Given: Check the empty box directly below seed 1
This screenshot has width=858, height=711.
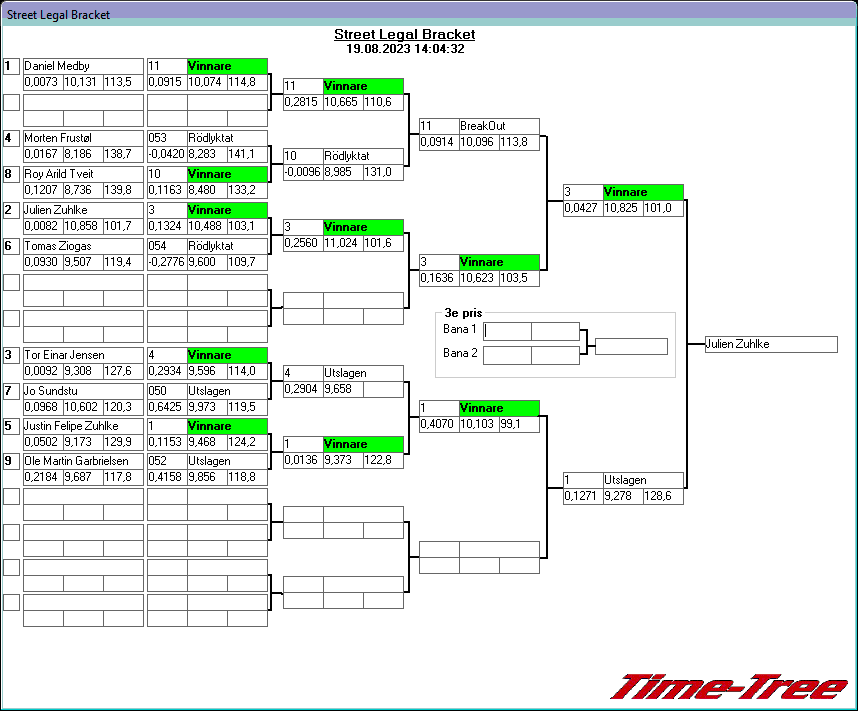Looking at the screenshot, I should [x=11, y=102].
